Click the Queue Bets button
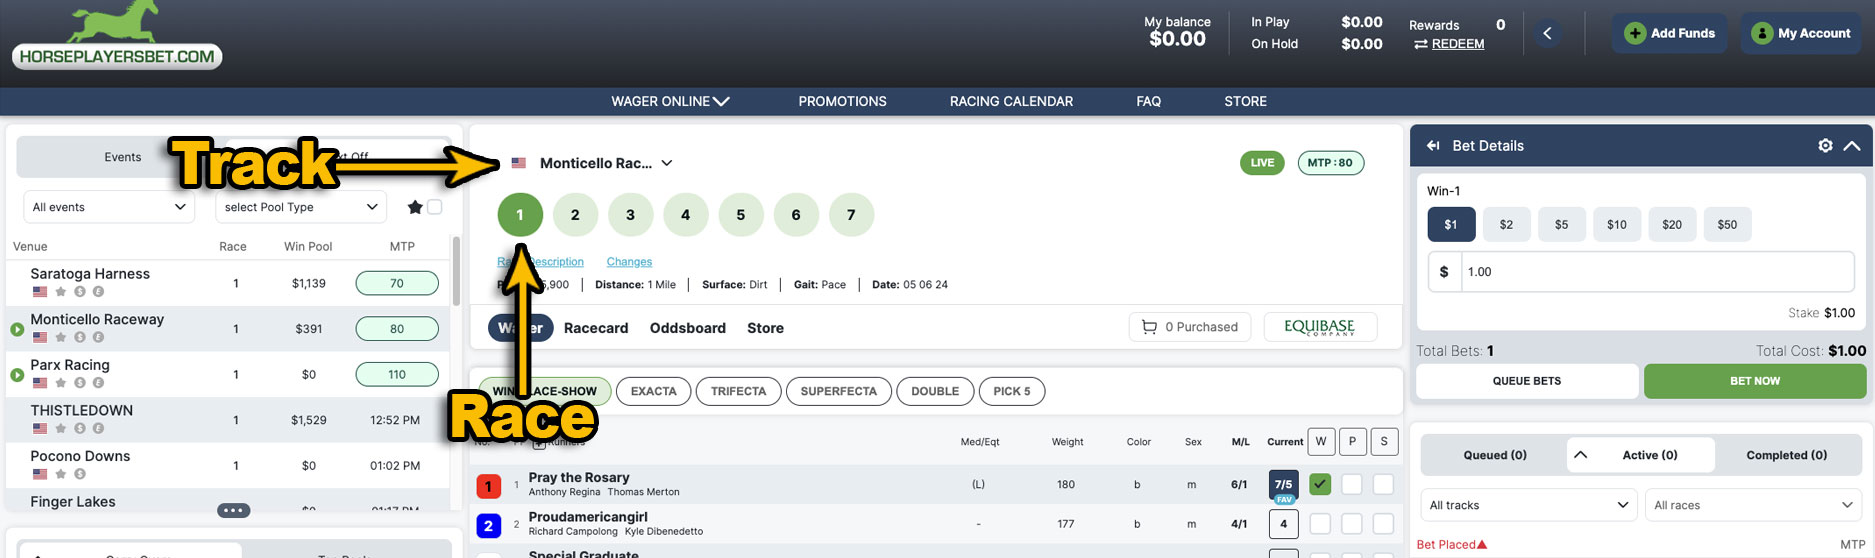The height and width of the screenshot is (558, 1875). click(x=1527, y=381)
